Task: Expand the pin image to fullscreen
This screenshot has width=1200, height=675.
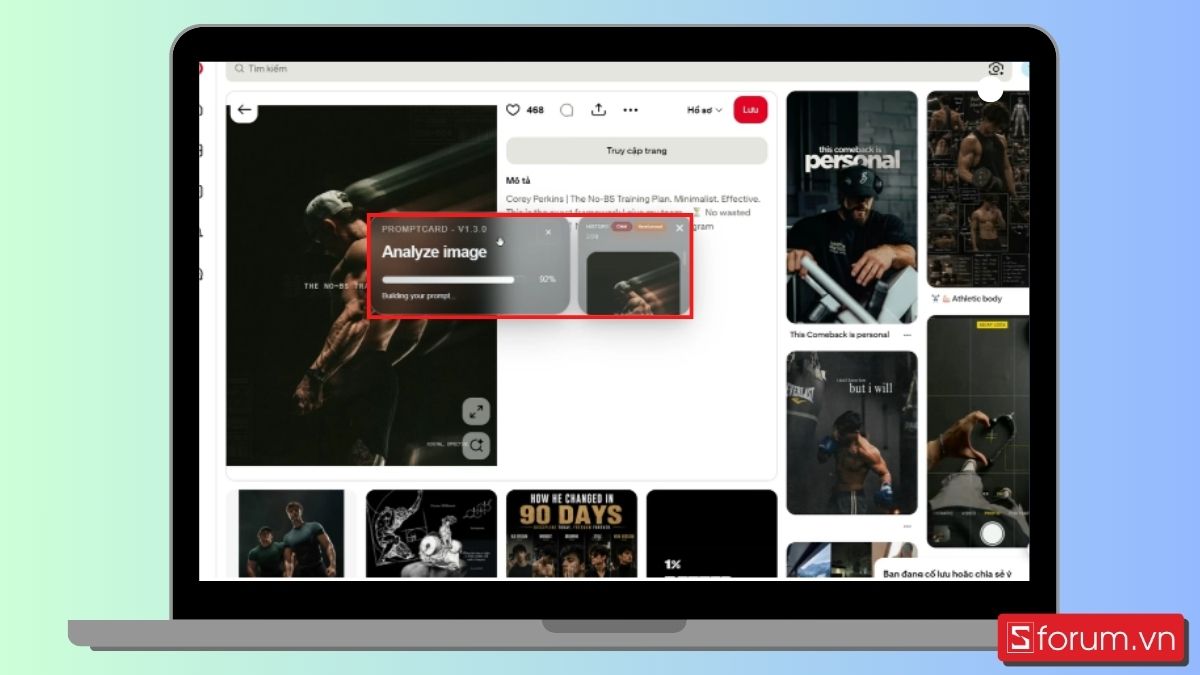Action: pyautogui.click(x=476, y=411)
